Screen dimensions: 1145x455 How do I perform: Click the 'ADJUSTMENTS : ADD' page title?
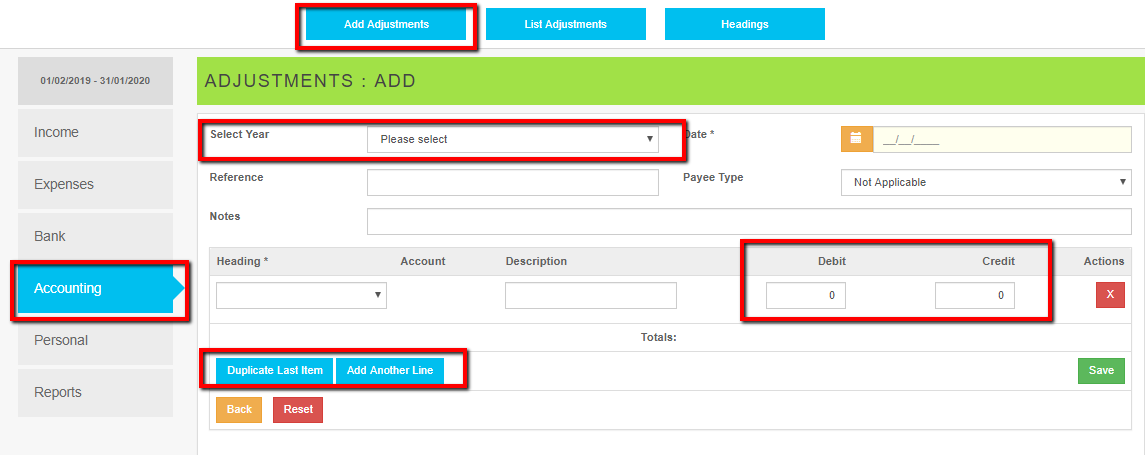[x=310, y=81]
